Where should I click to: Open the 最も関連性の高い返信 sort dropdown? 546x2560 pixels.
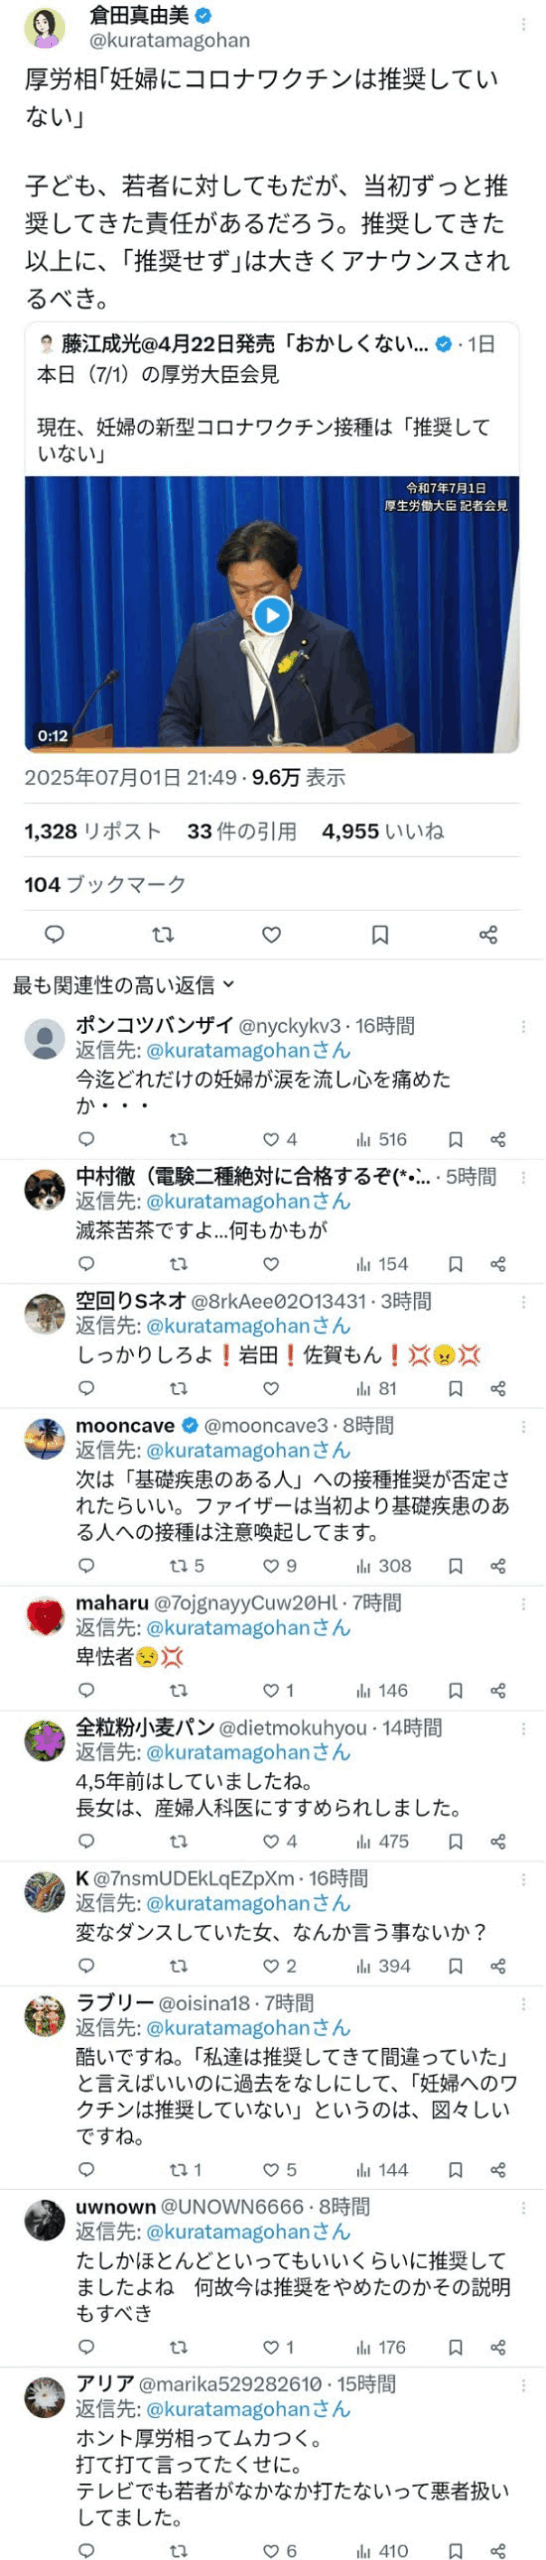pyautogui.click(x=124, y=985)
